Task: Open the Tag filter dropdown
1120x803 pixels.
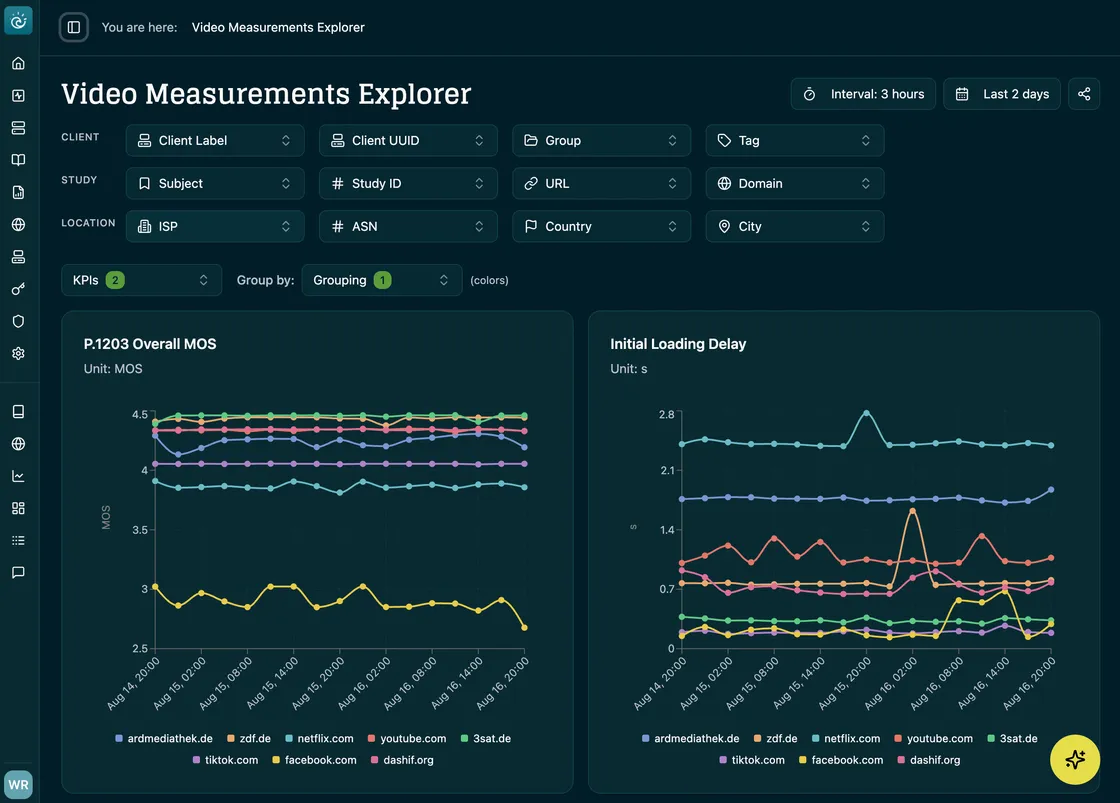Action: [x=795, y=141]
